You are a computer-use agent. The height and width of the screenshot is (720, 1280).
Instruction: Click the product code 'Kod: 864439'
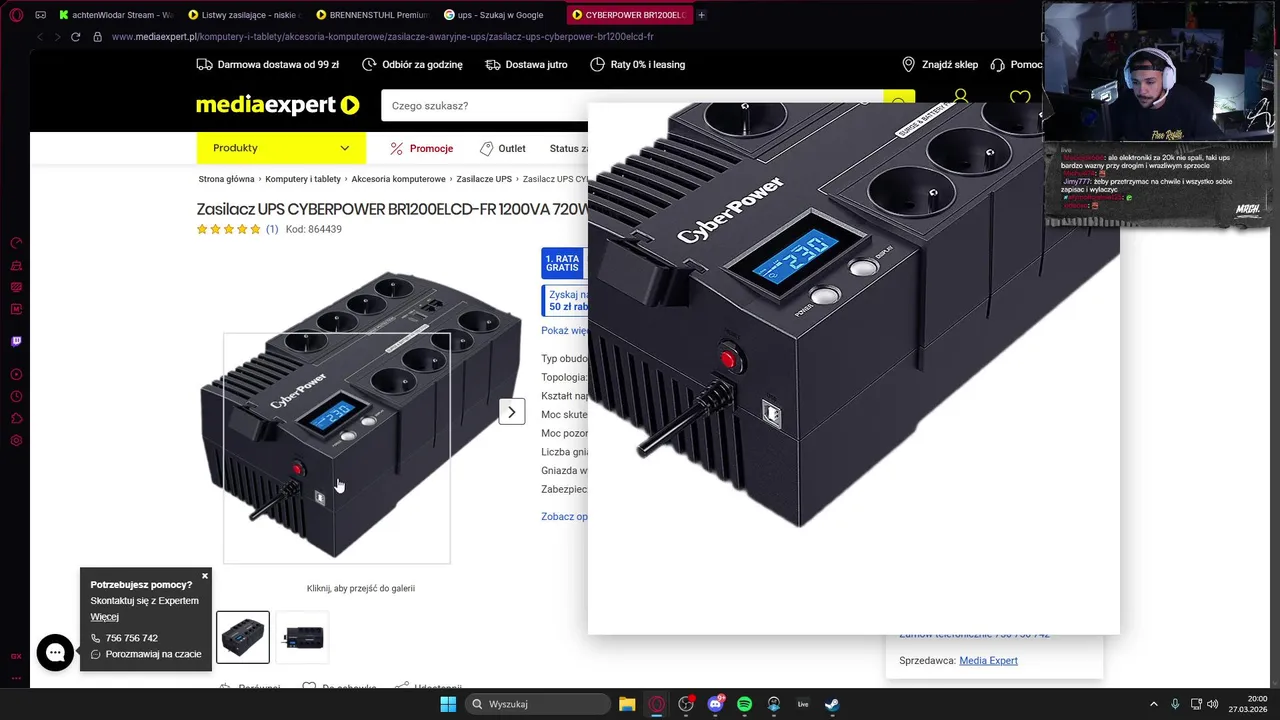pyautogui.click(x=314, y=229)
